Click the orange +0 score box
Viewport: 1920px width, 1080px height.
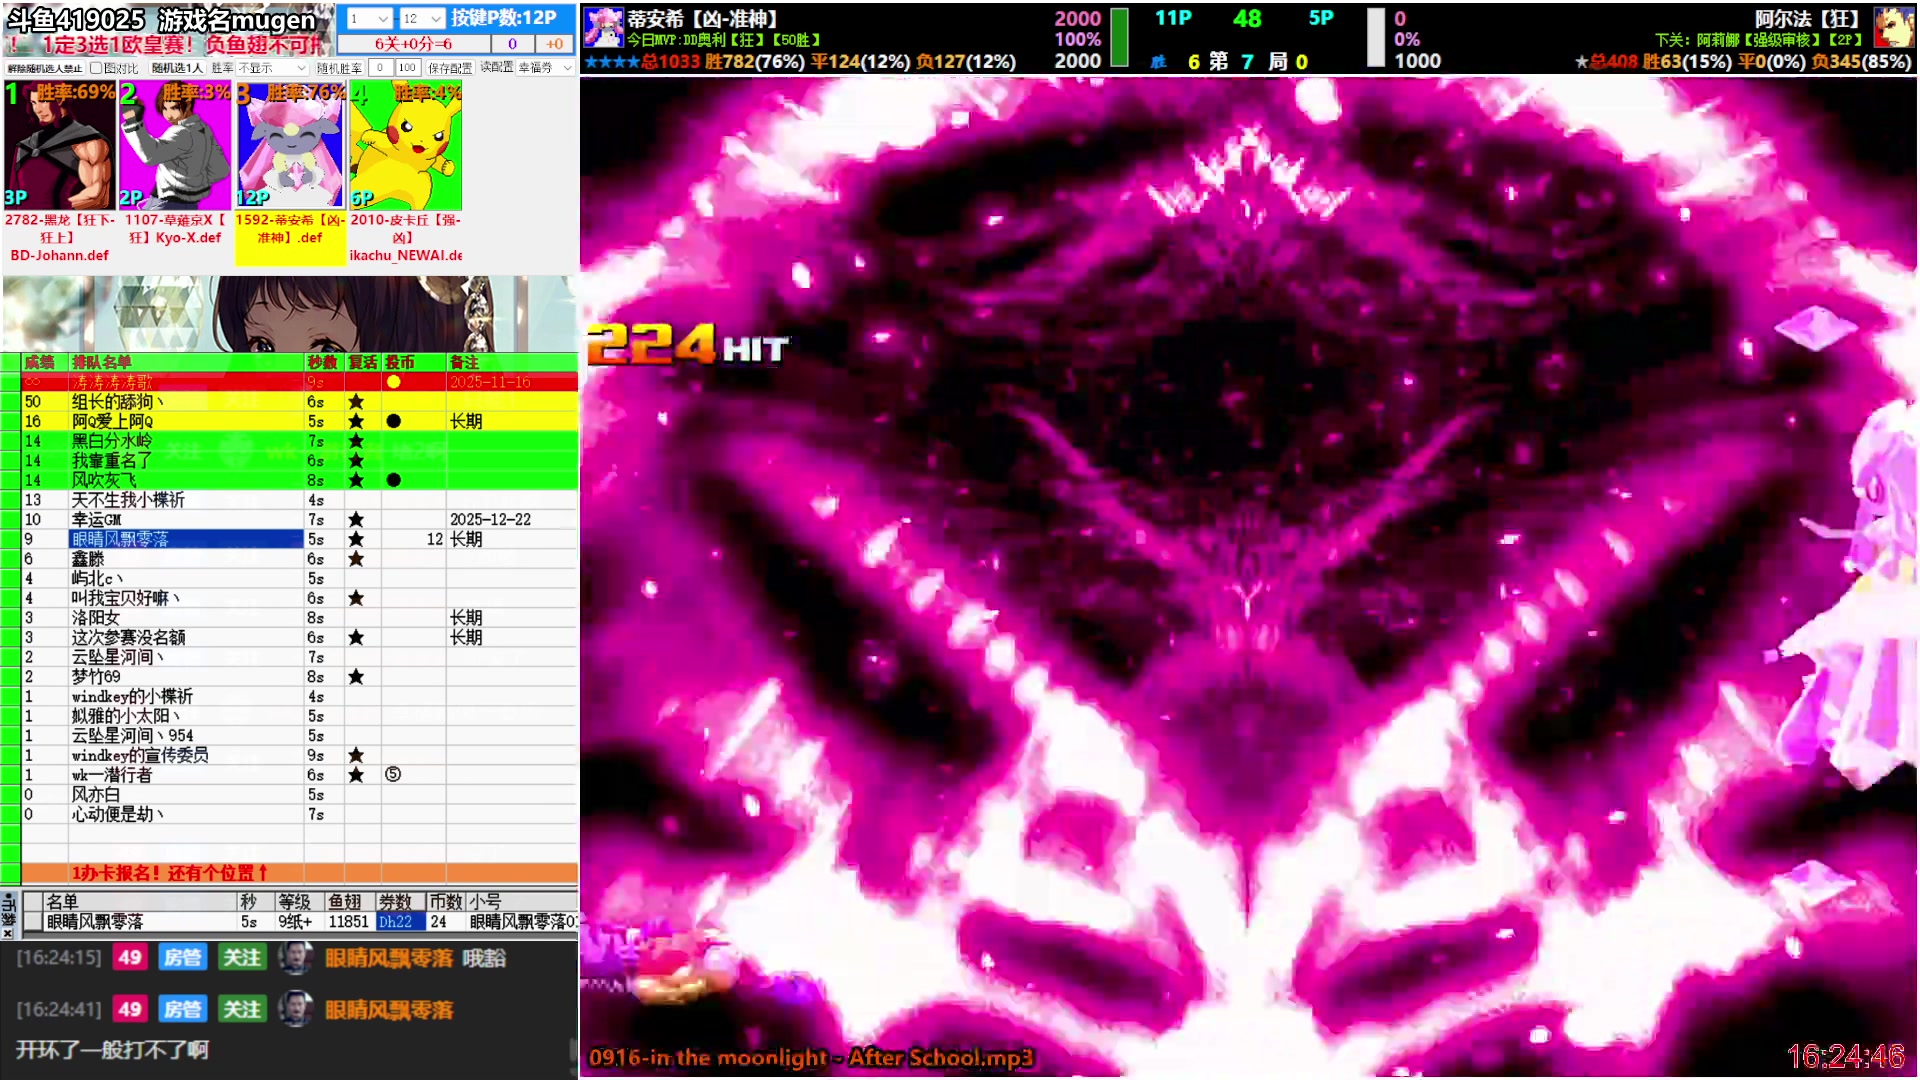tap(554, 44)
